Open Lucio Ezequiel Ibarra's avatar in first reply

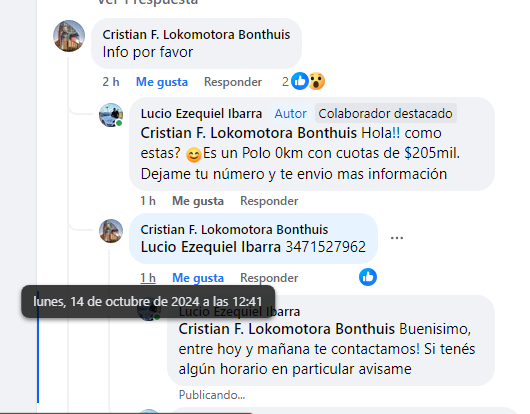tap(111, 115)
